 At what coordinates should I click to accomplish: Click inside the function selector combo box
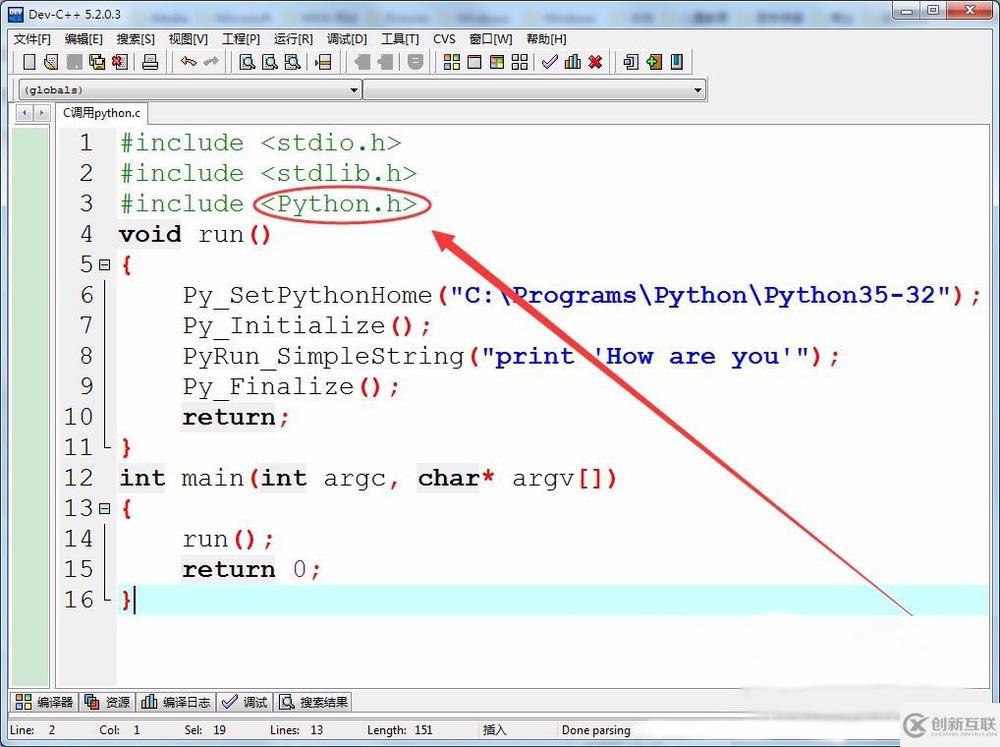[x=535, y=89]
